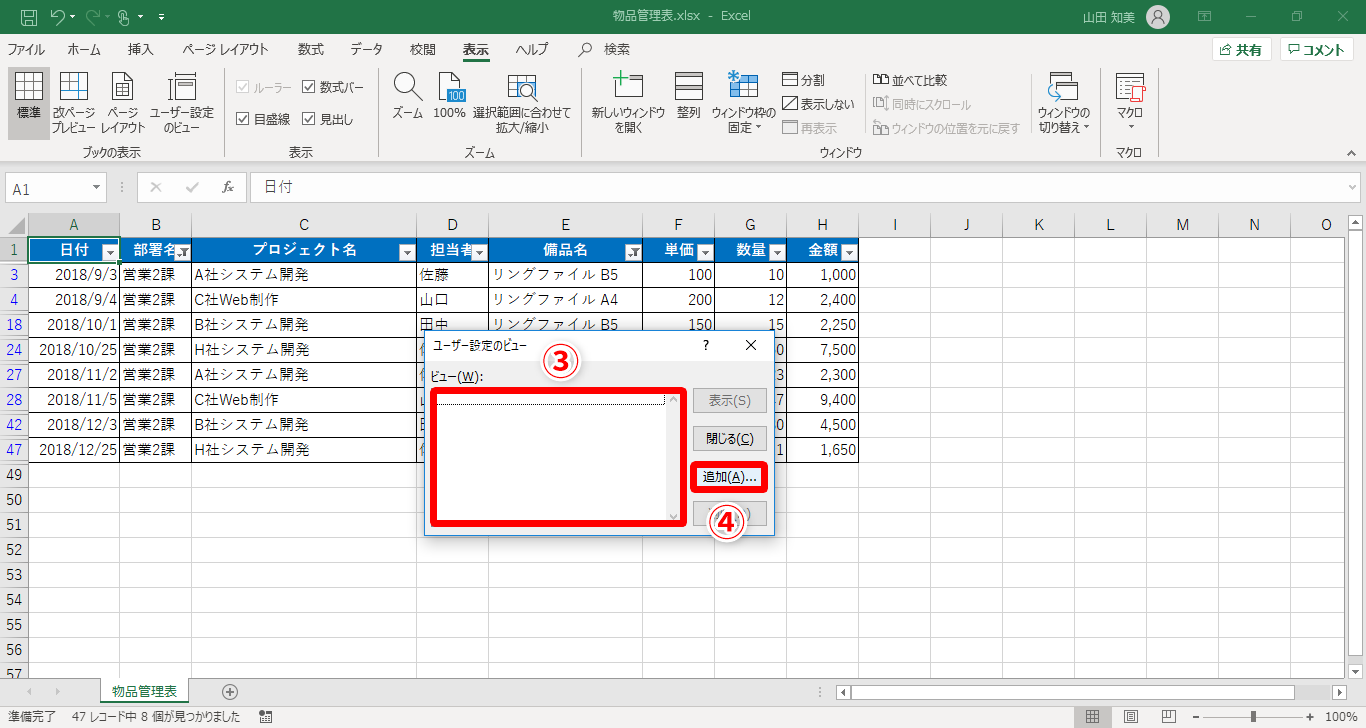Open the Name Box dropdown
The height and width of the screenshot is (728, 1366).
(x=97, y=187)
